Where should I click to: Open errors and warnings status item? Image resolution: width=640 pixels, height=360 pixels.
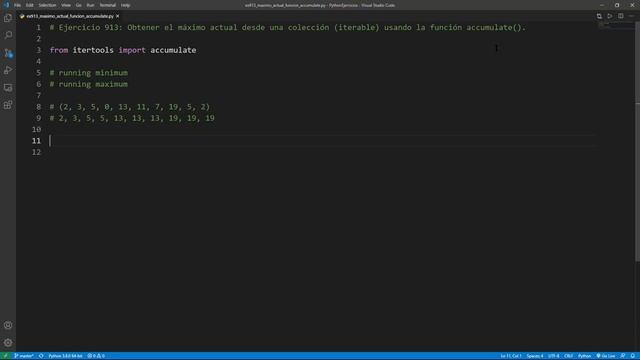coord(96,356)
